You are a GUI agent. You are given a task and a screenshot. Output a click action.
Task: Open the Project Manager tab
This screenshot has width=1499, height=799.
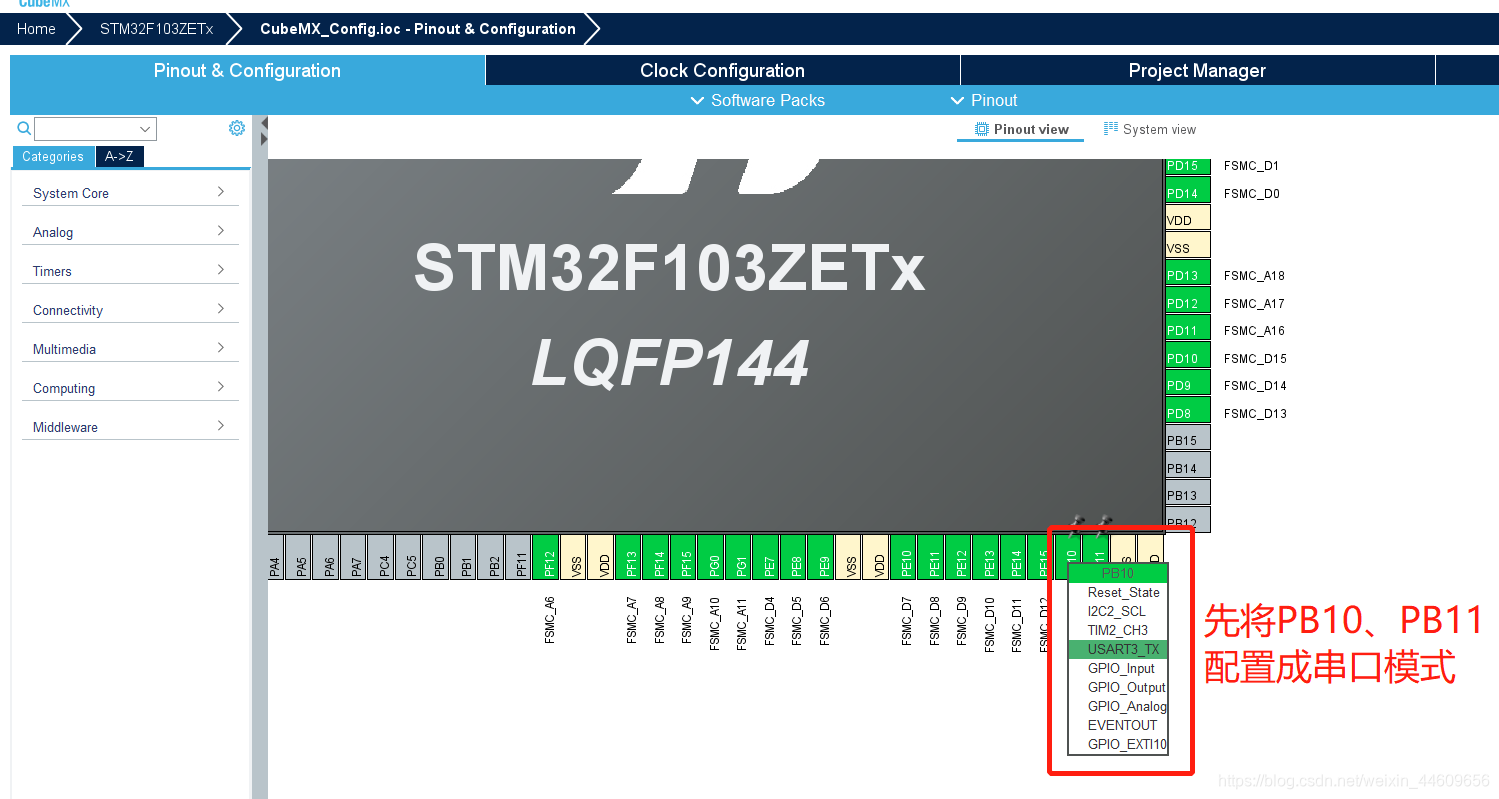(x=1197, y=70)
